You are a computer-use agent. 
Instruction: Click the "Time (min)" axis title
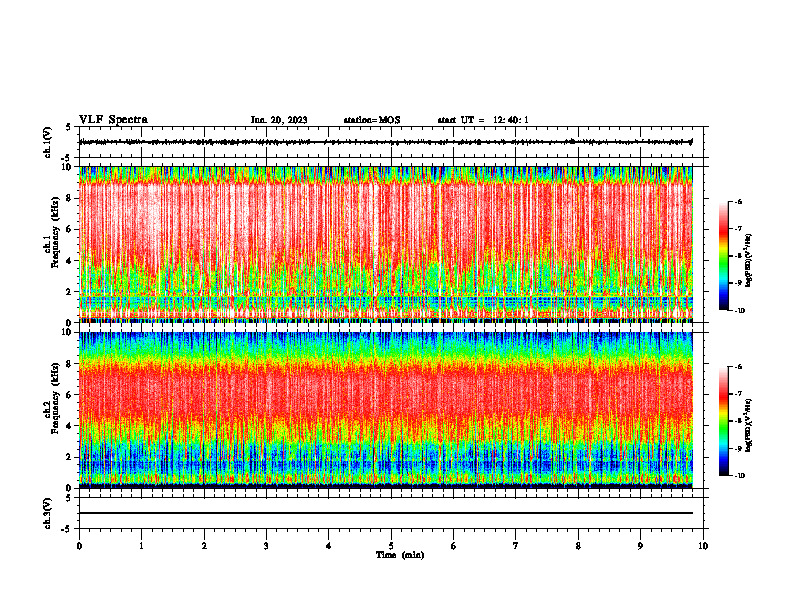click(x=400, y=555)
